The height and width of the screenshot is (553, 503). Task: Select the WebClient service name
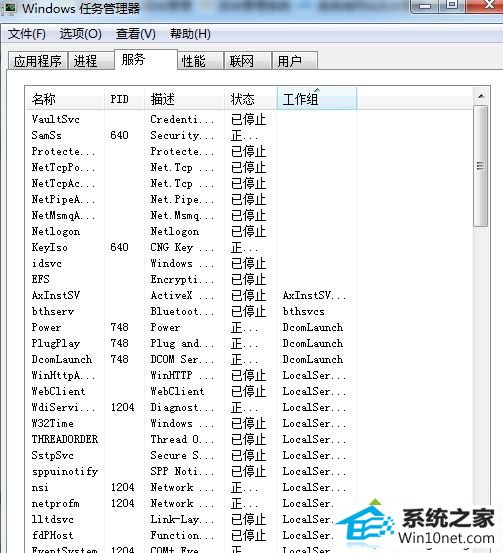coord(58,391)
